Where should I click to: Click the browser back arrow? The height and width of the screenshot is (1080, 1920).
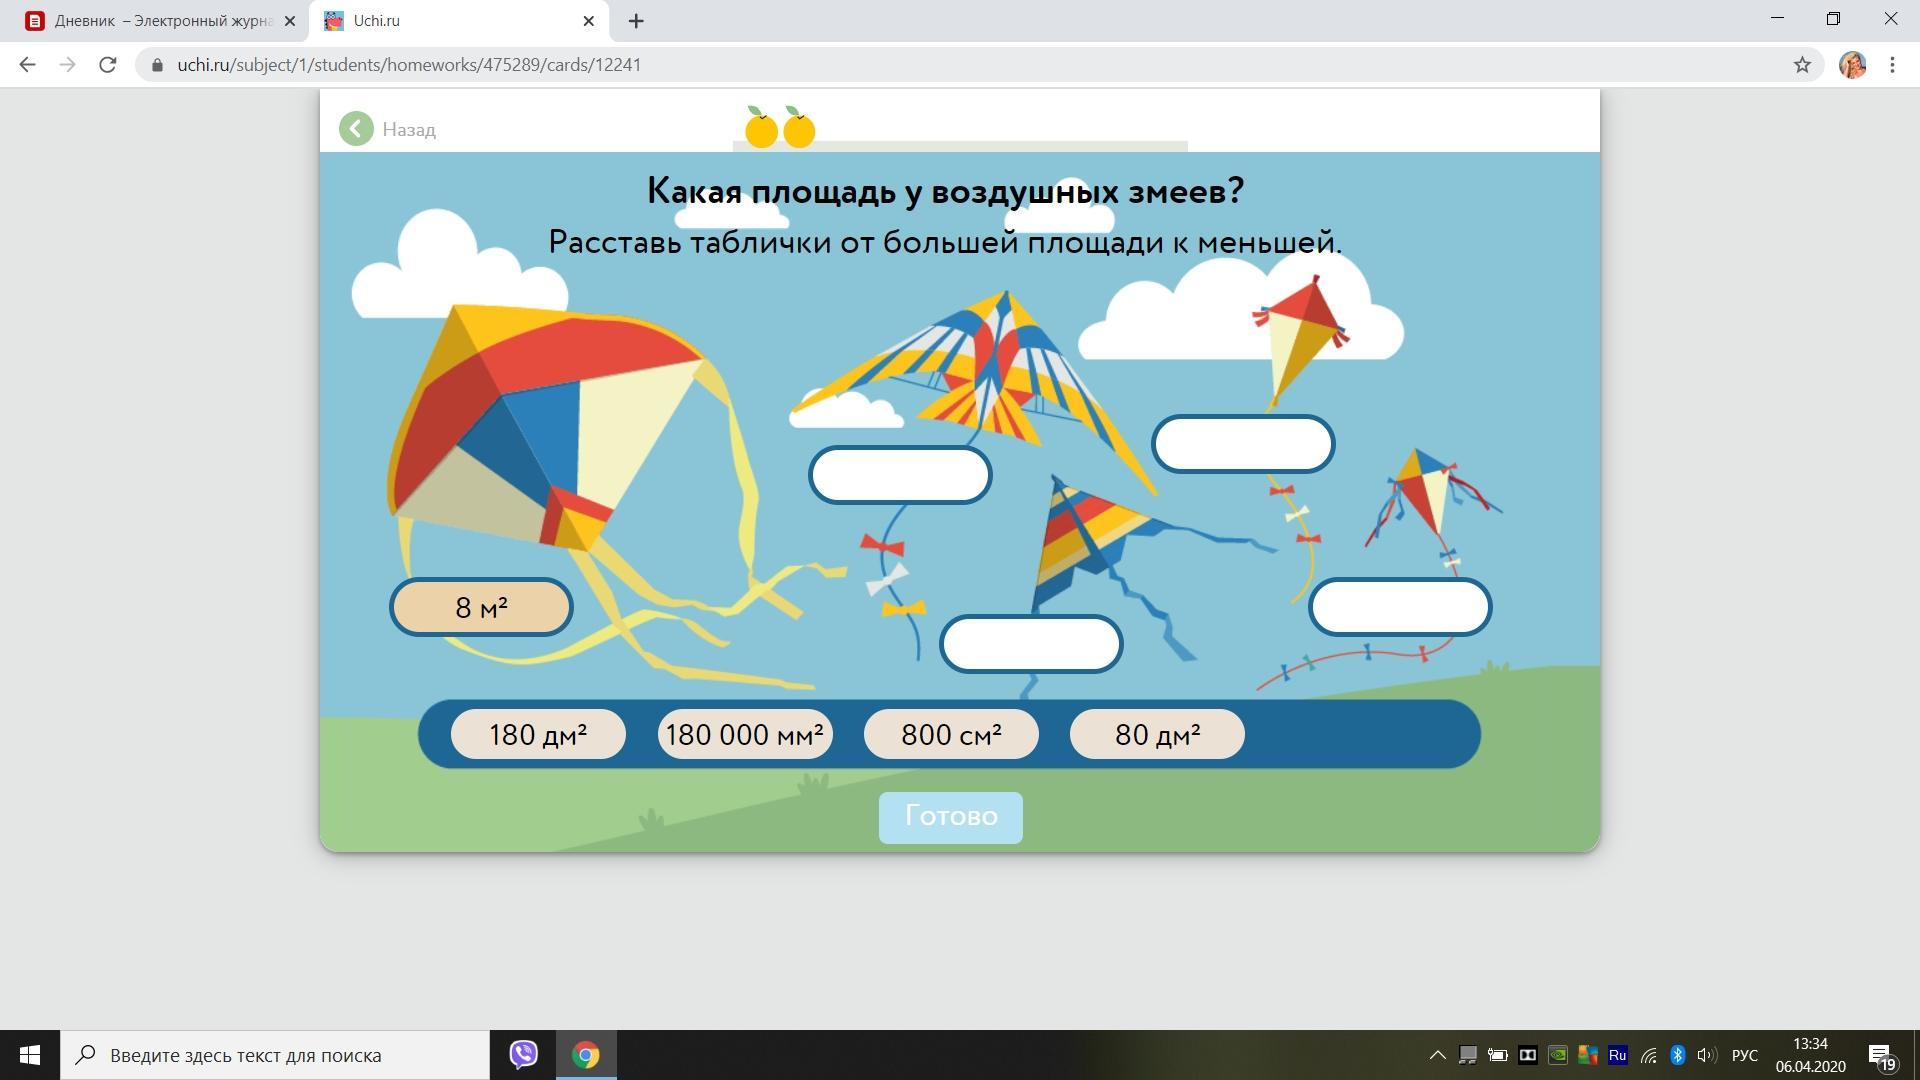(27, 65)
